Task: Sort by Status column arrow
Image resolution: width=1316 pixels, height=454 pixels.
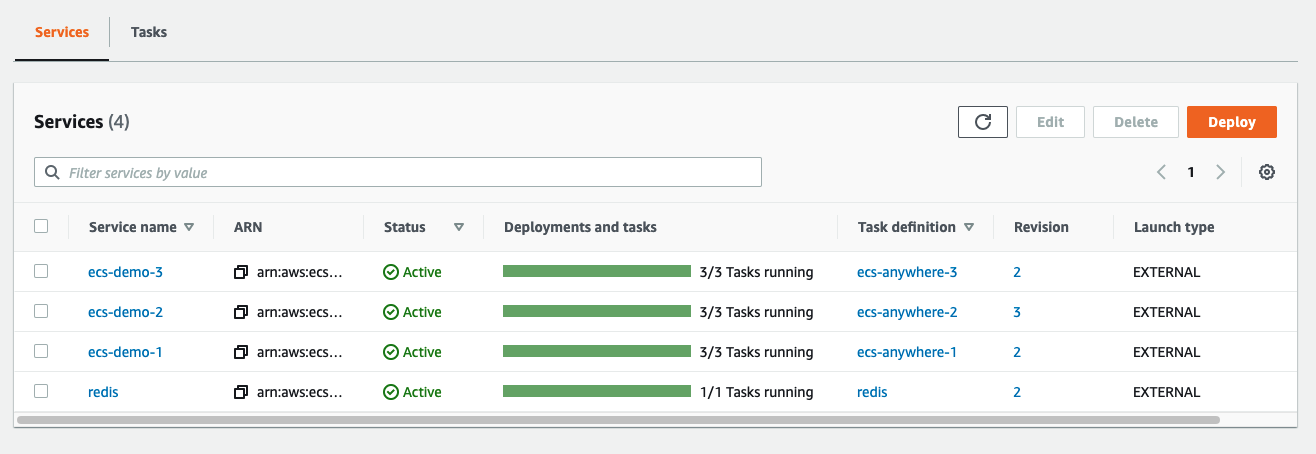Action: (x=459, y=227)
